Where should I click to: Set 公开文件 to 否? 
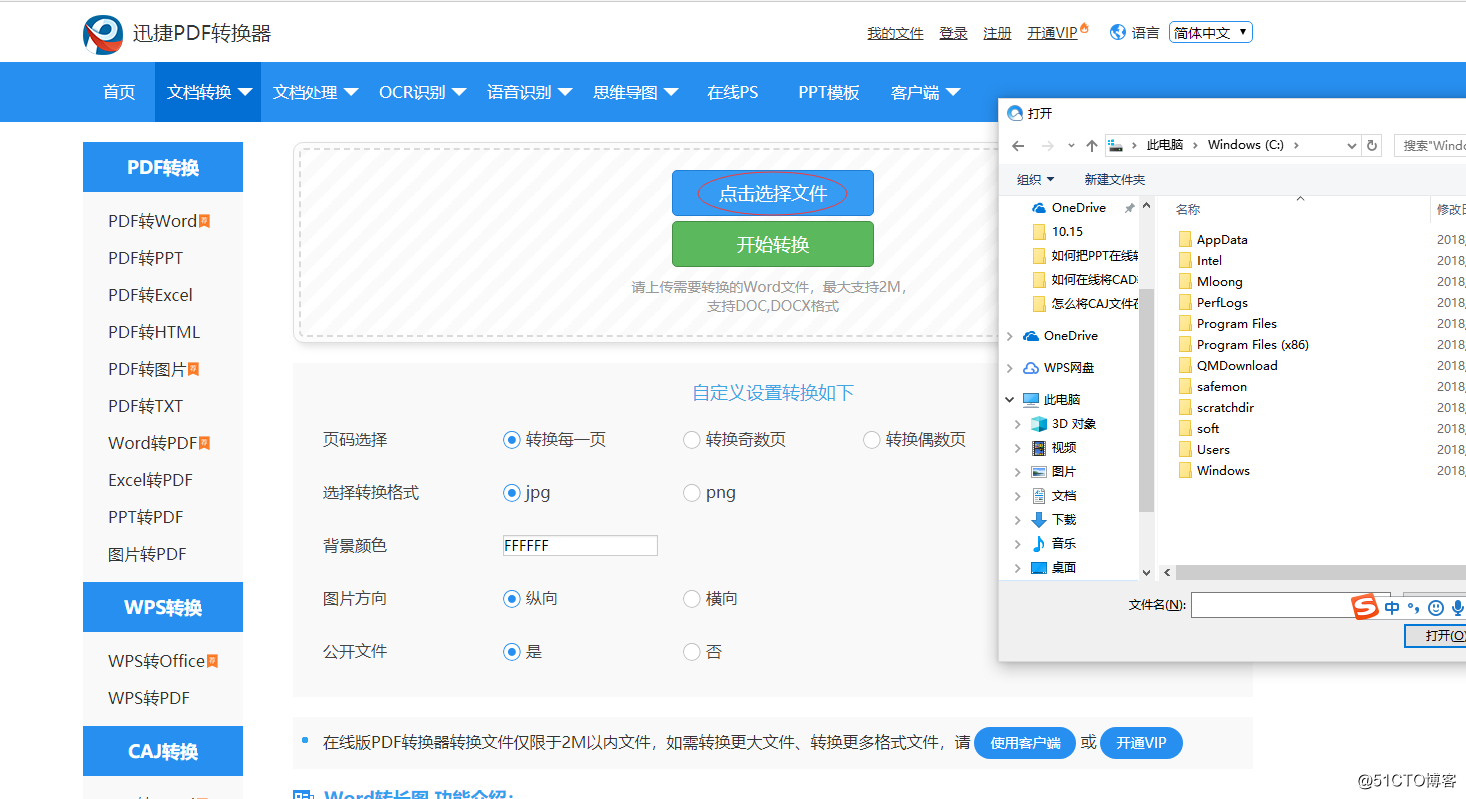[691, 652]
